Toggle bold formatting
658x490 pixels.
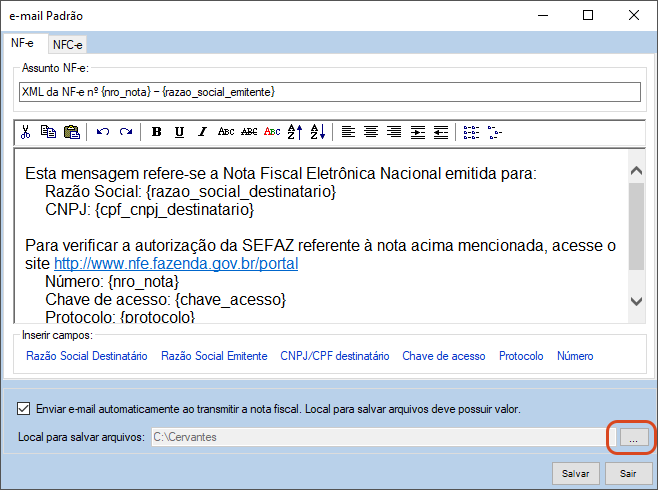pos(157,132)
